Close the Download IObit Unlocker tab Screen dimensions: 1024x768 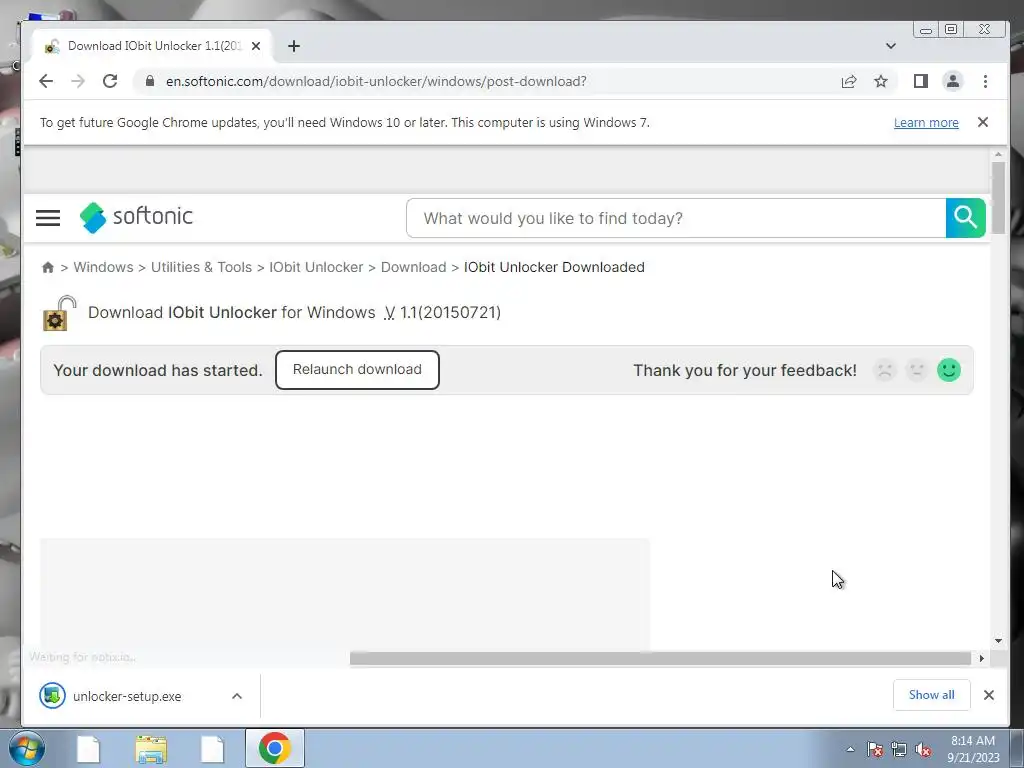(x=256, y=46)
